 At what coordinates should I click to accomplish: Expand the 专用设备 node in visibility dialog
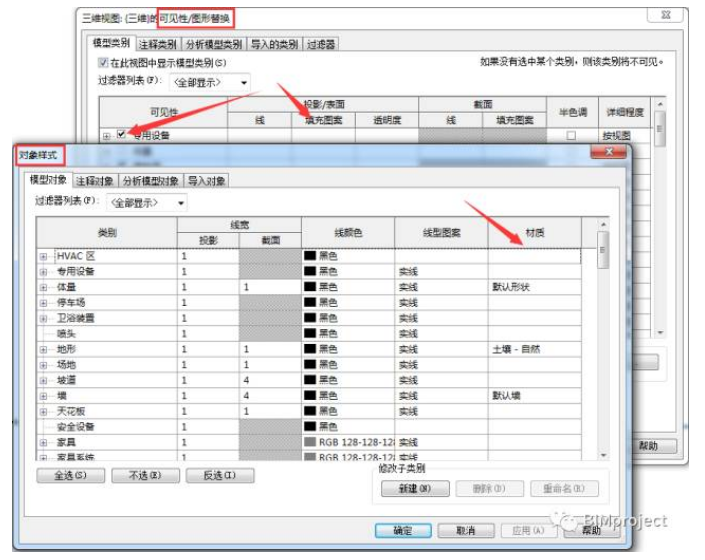click(x=106, y=135)
